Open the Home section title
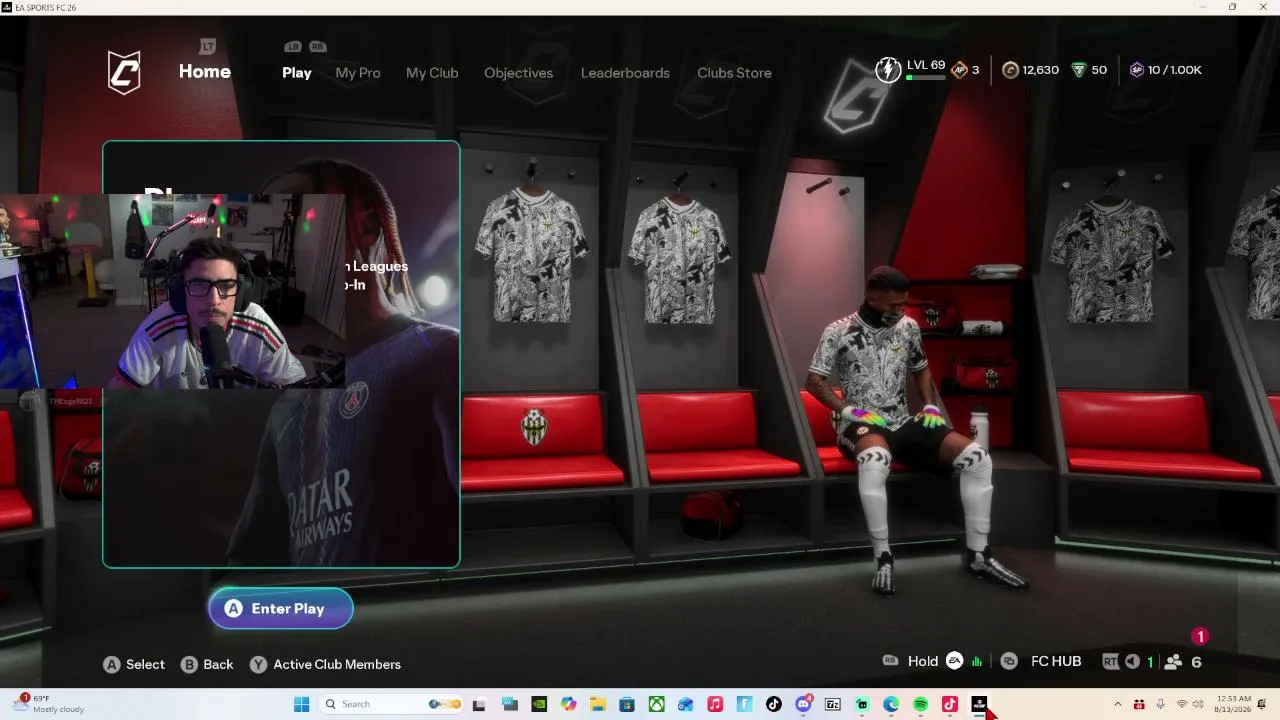1280x720 pixels. (x=205, y=71)
